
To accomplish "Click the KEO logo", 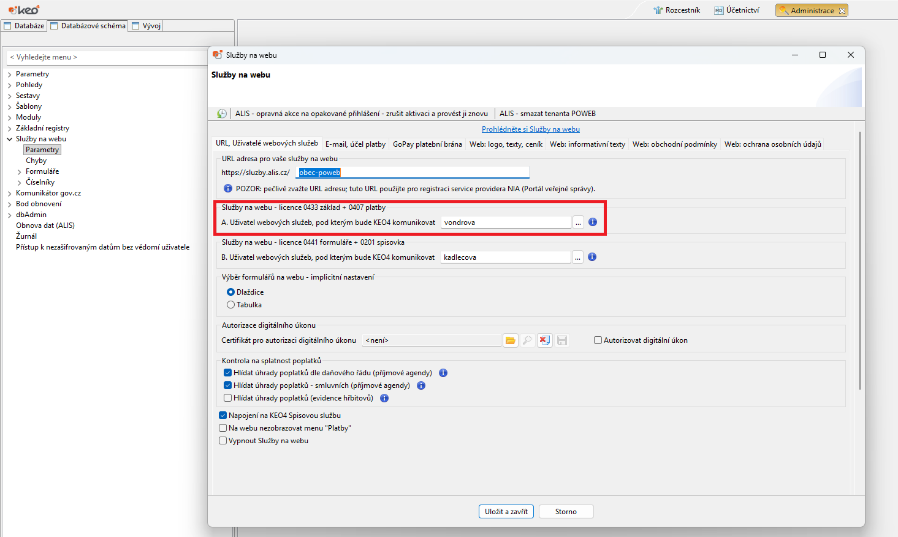I will click(x=23, y=10).
